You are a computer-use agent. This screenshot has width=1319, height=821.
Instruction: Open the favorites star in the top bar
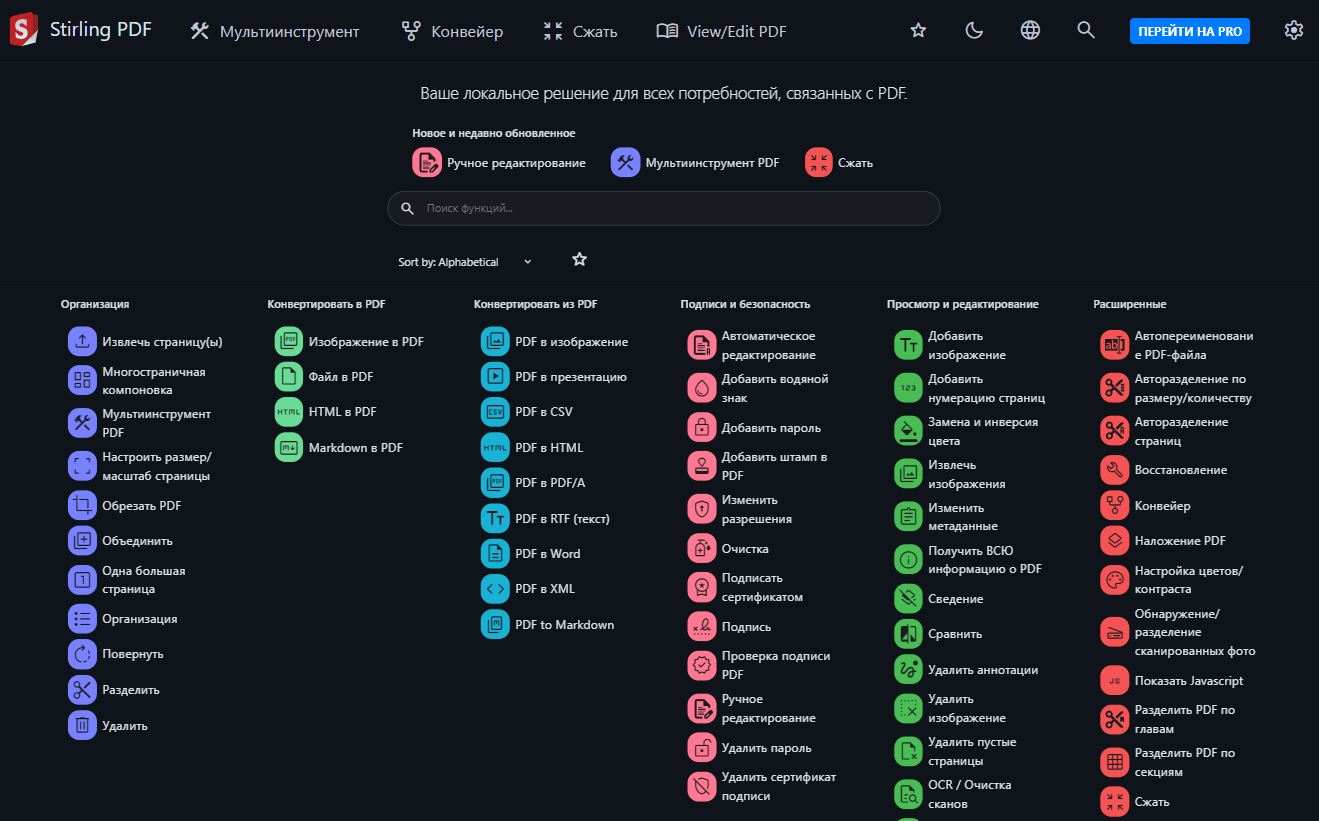click(x=918, y=31)
